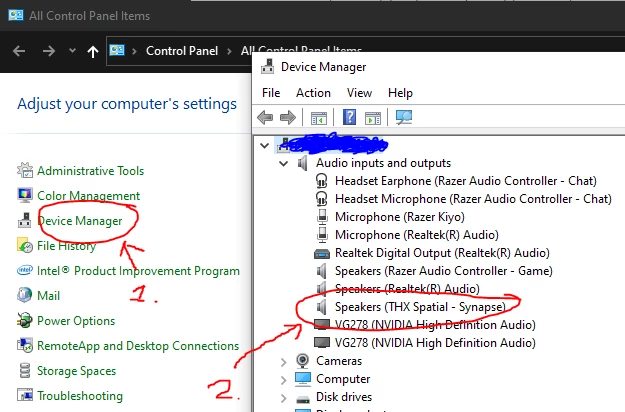The height and width of the screenshot is (412, 625).
Task: Collapse Audio inputs and outputs category
Action: pyautogui.click(x=283, y=163)
